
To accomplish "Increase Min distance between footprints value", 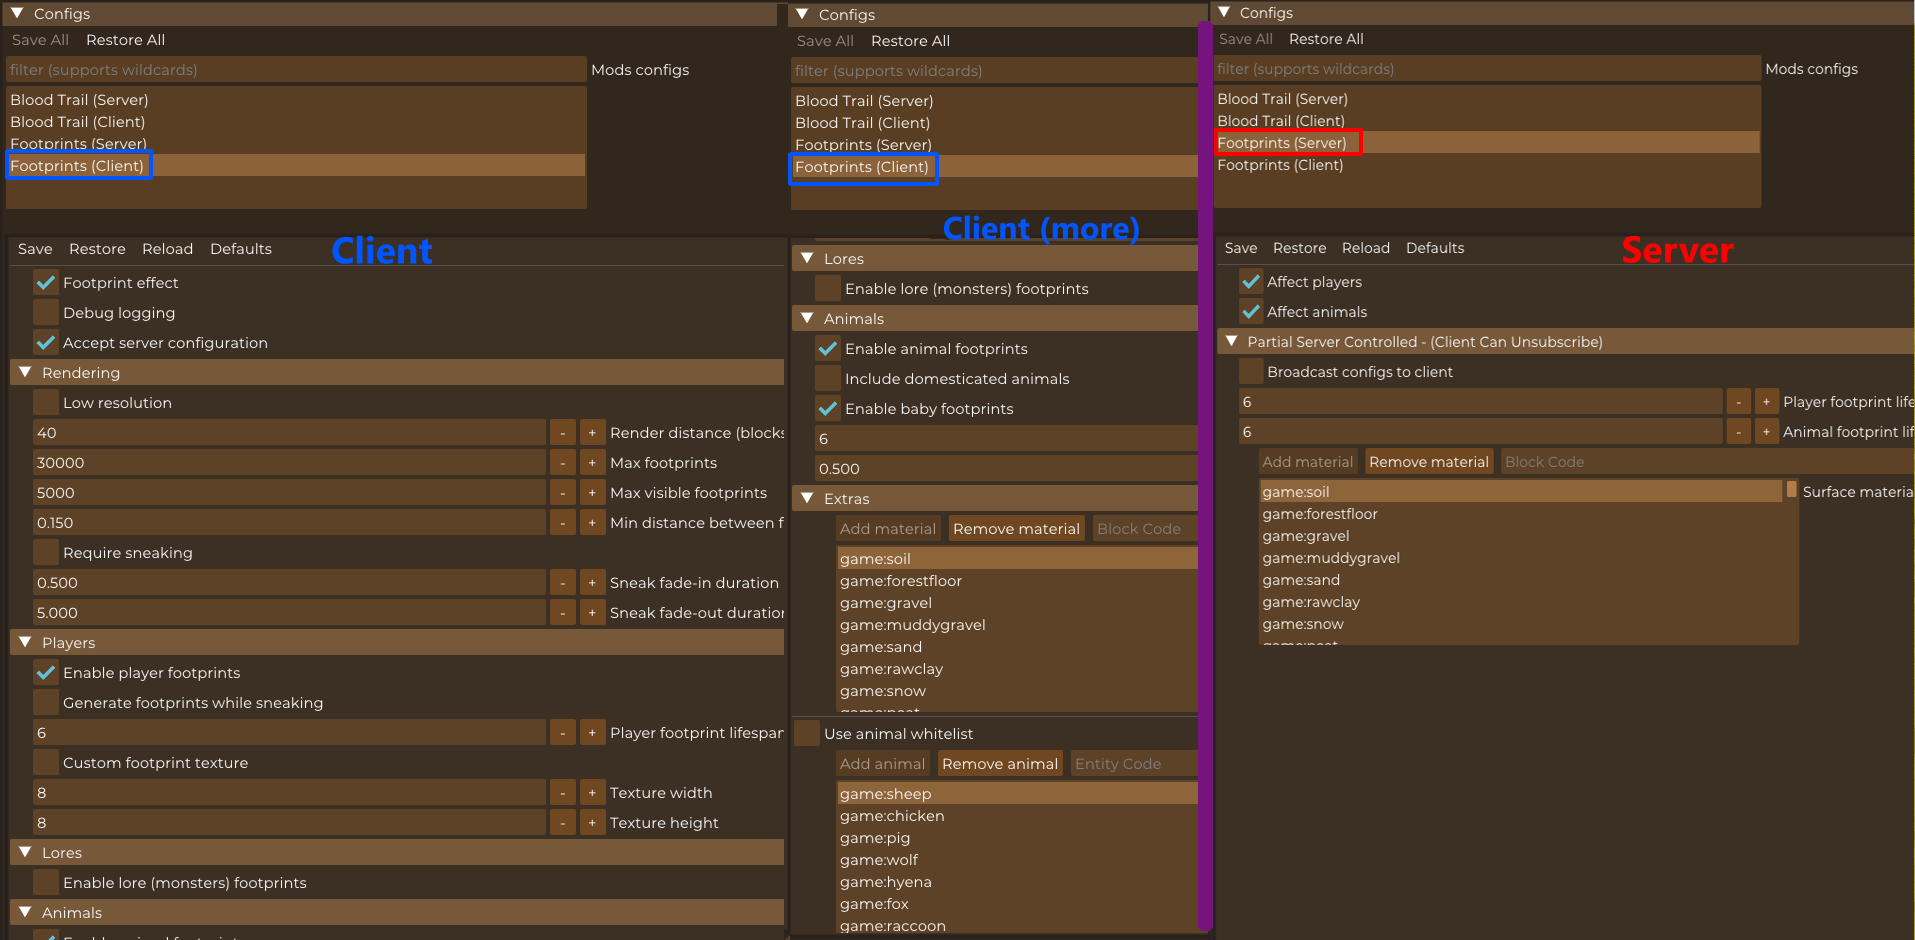I will pos(592,523).
